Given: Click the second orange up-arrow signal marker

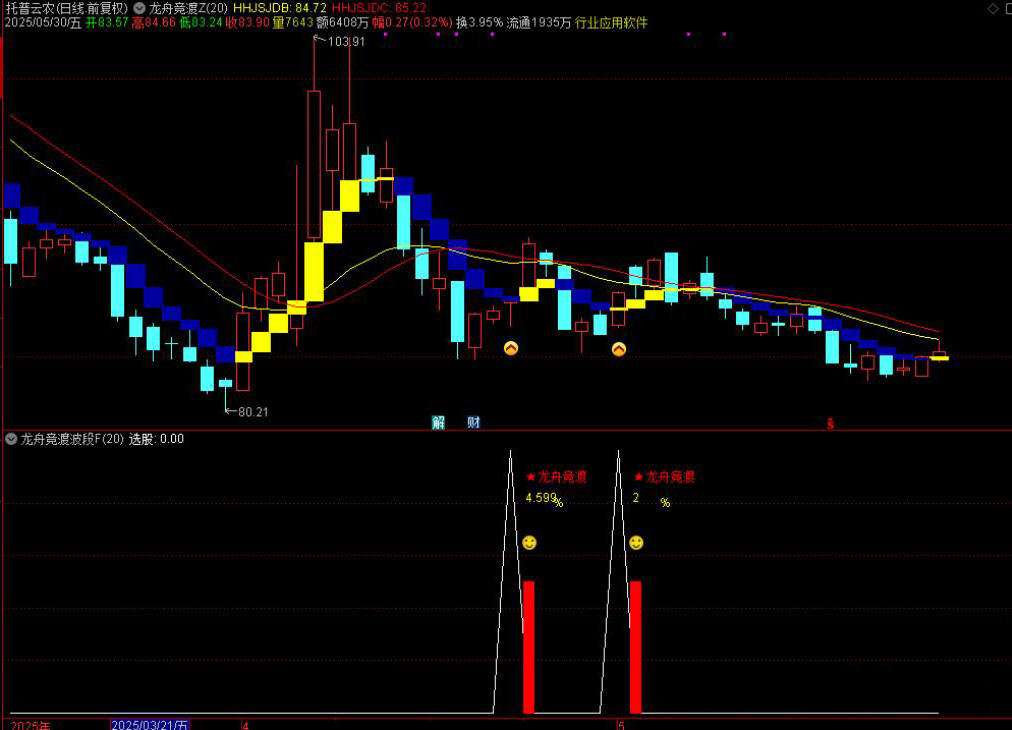Looking at the screenshot, I should 619,349.
